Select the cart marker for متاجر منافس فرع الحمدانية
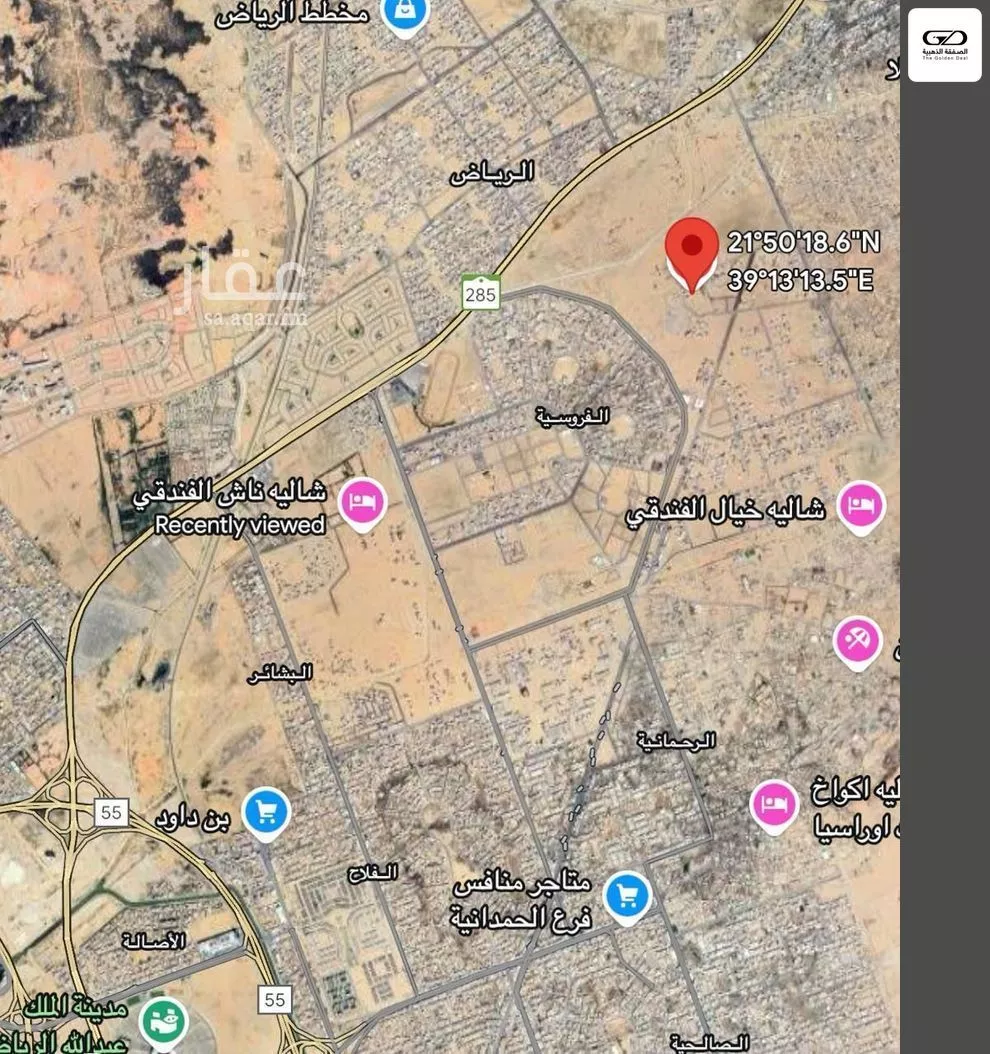The height and width of the screenshot is (1054, 990). [x=627, y=898]
